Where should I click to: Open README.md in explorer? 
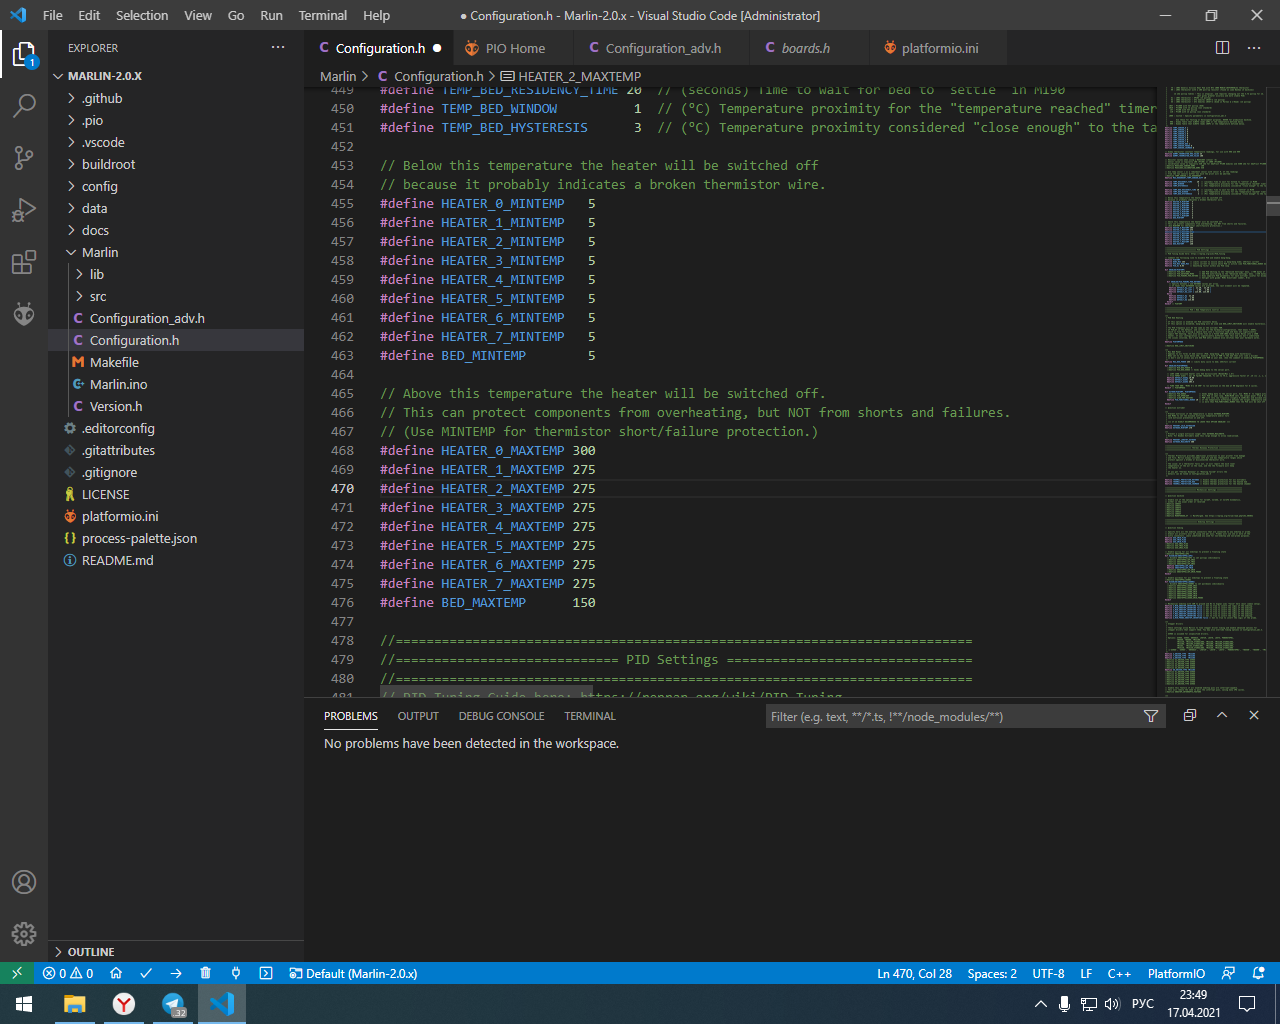click(x=175, y=560)
